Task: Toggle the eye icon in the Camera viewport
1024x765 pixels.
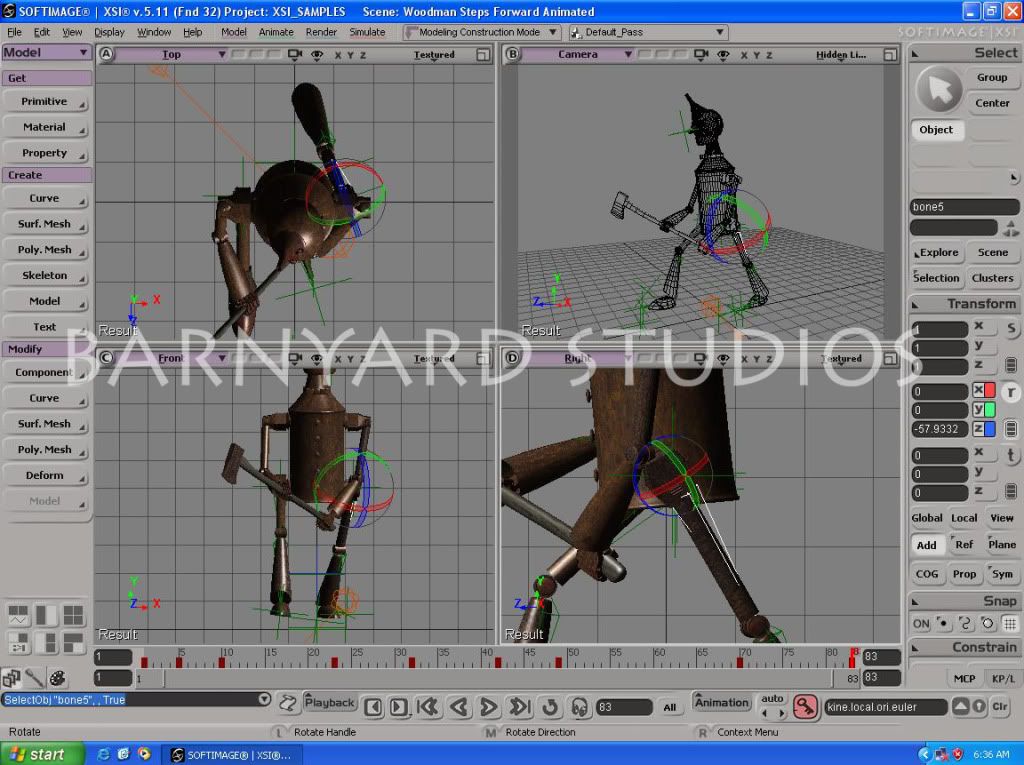Action: 723,55
